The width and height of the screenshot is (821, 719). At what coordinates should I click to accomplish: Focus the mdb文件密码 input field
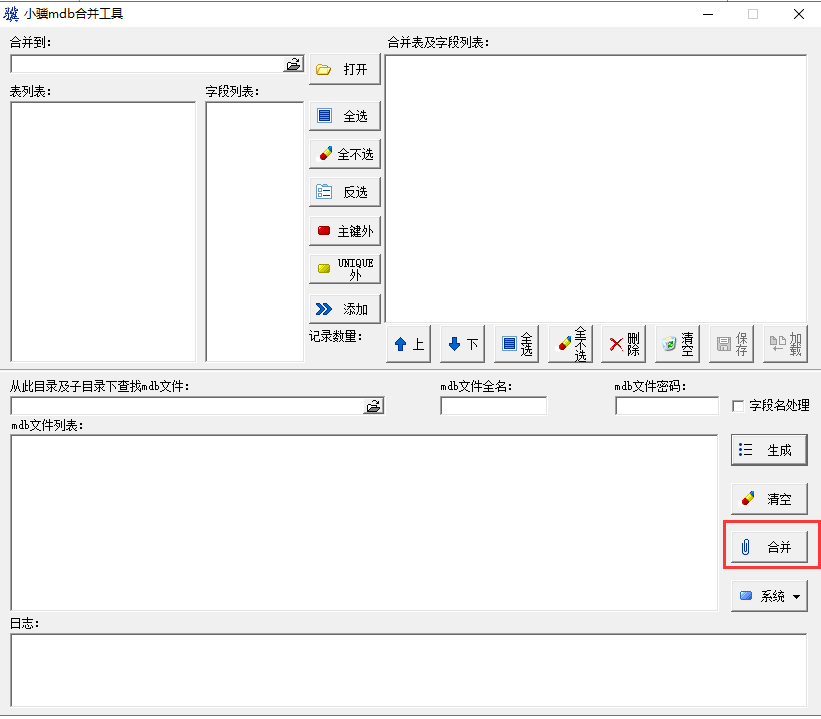(x=667, y=406)
